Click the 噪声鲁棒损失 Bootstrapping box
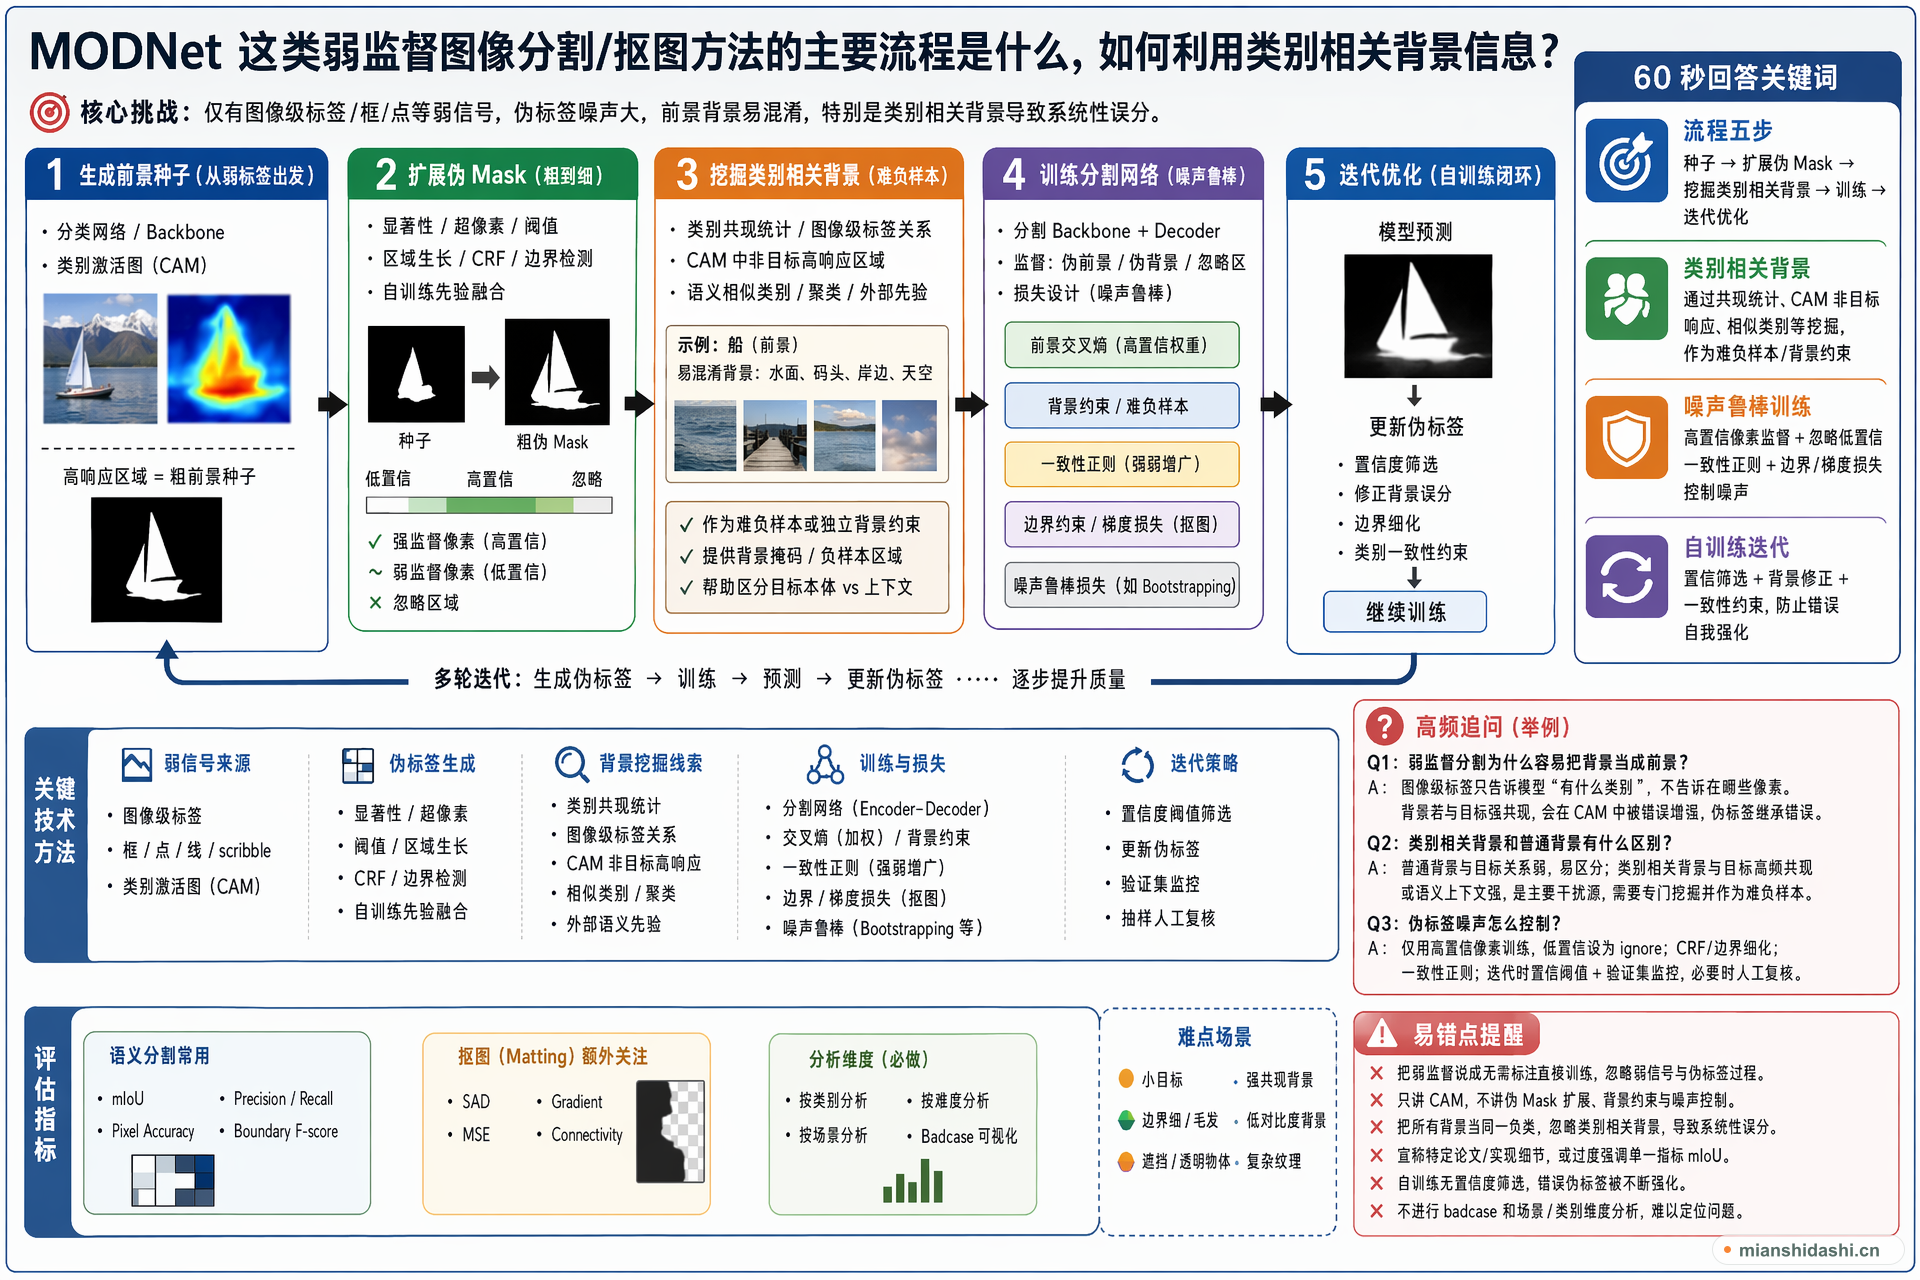This screenshot has height=1280, width=1920. [1121, 585]
